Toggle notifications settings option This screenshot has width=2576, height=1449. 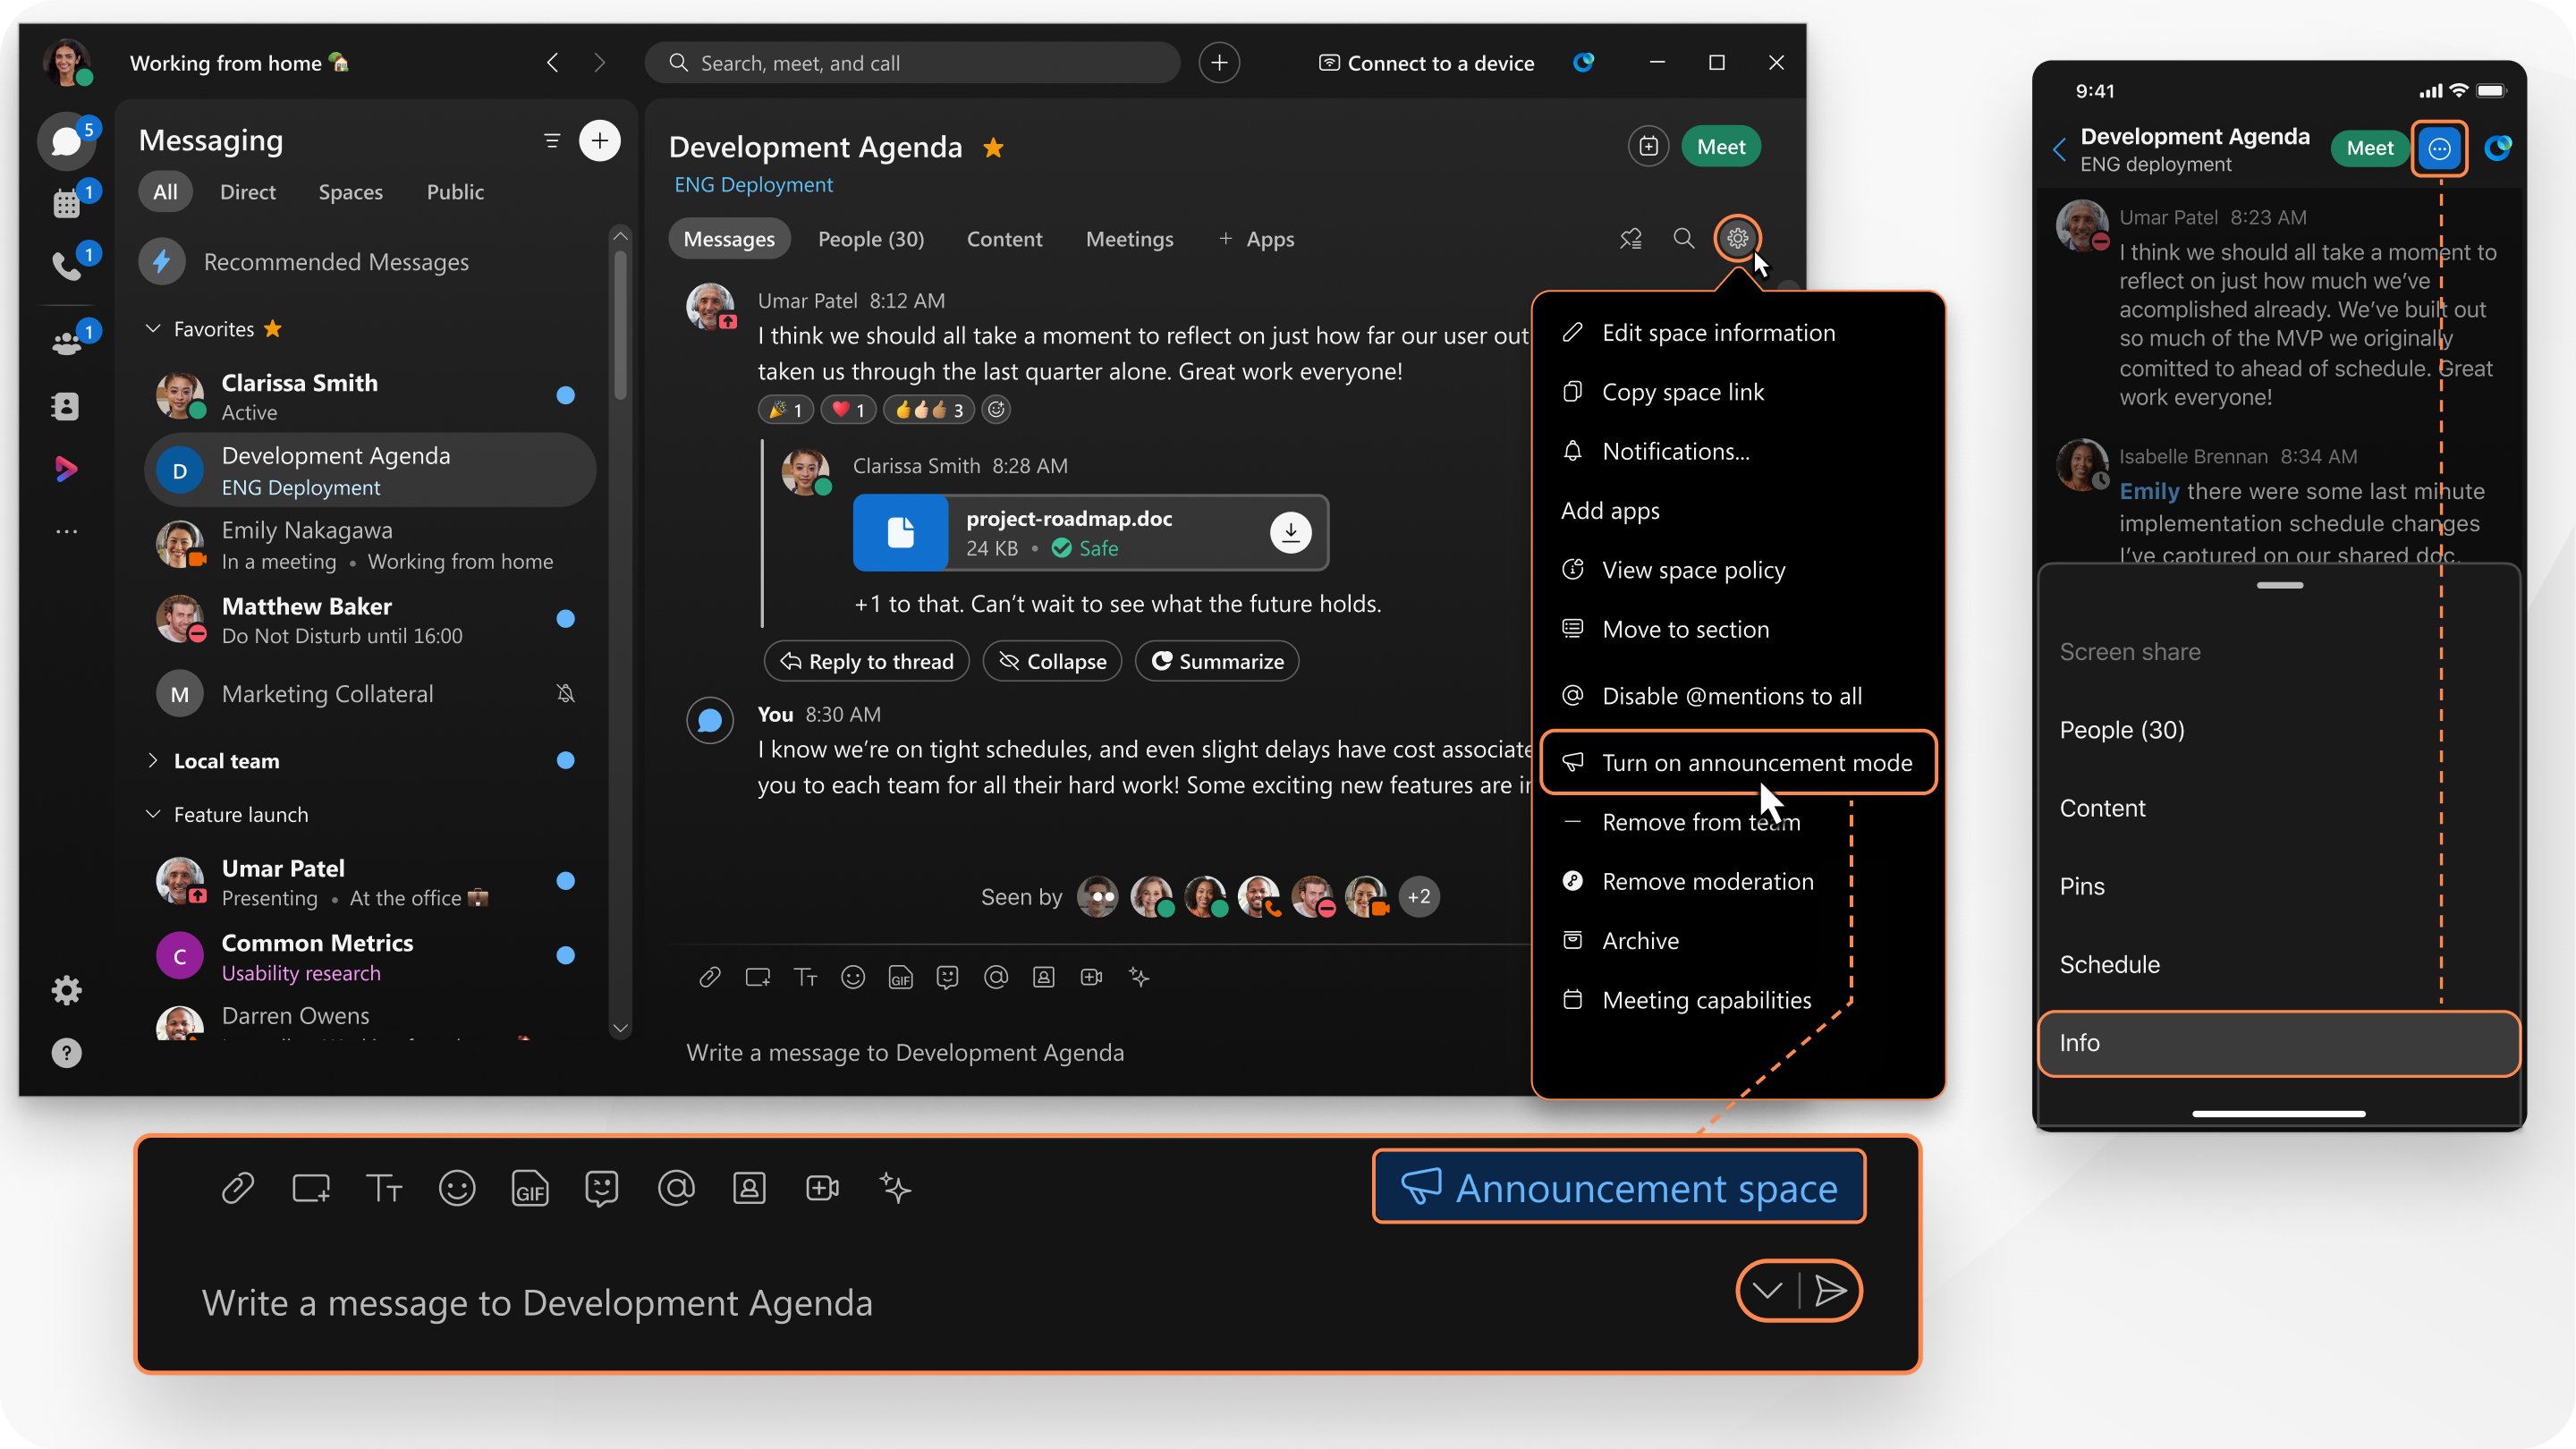(x=1675, y=451)
